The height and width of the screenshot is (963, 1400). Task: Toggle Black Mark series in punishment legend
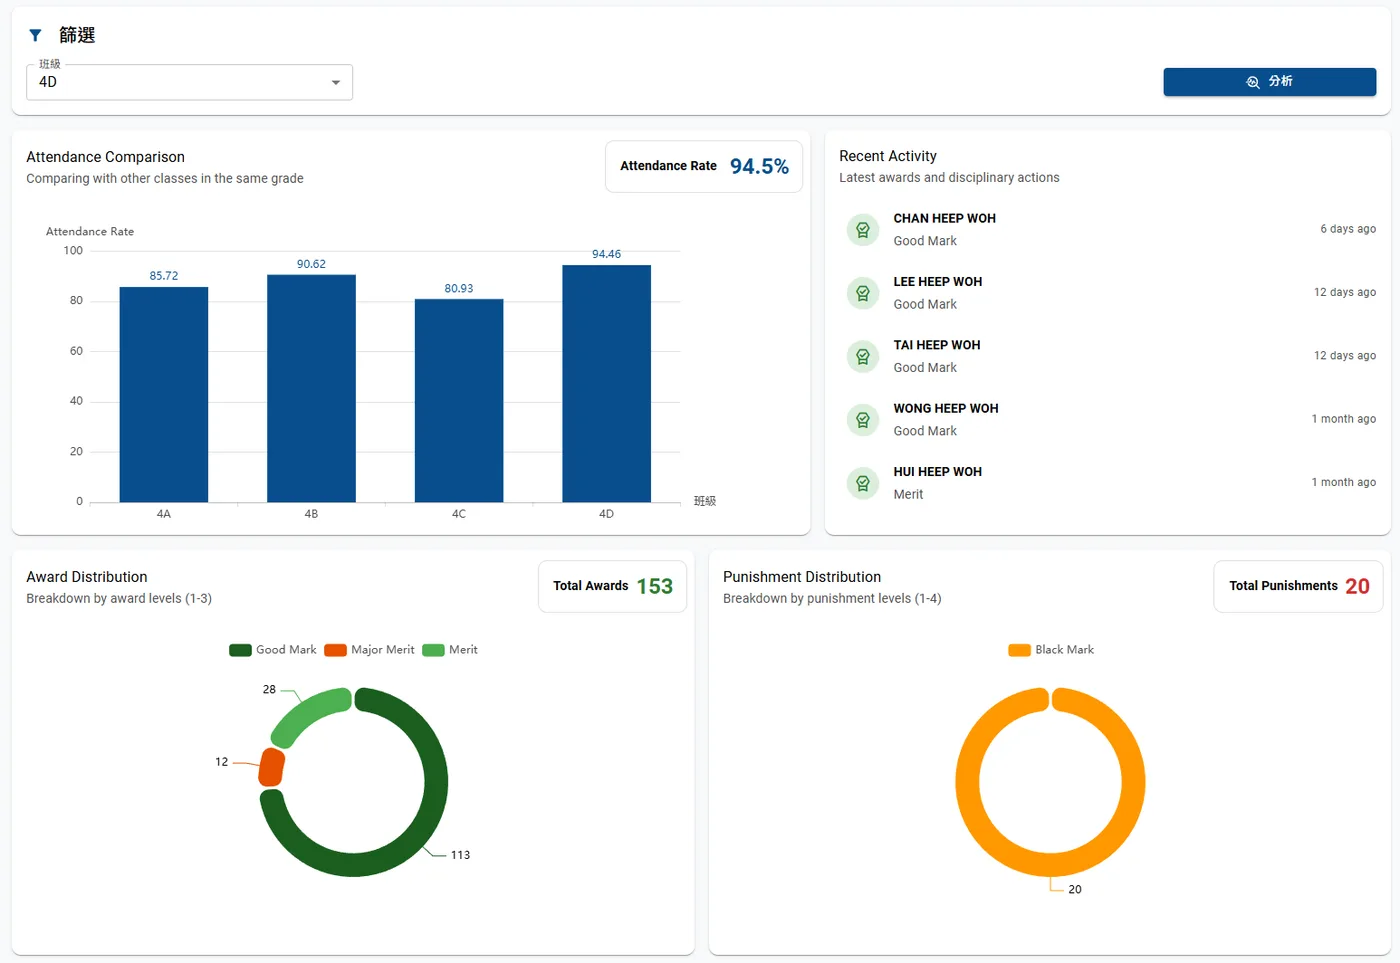pos(1051,650)
